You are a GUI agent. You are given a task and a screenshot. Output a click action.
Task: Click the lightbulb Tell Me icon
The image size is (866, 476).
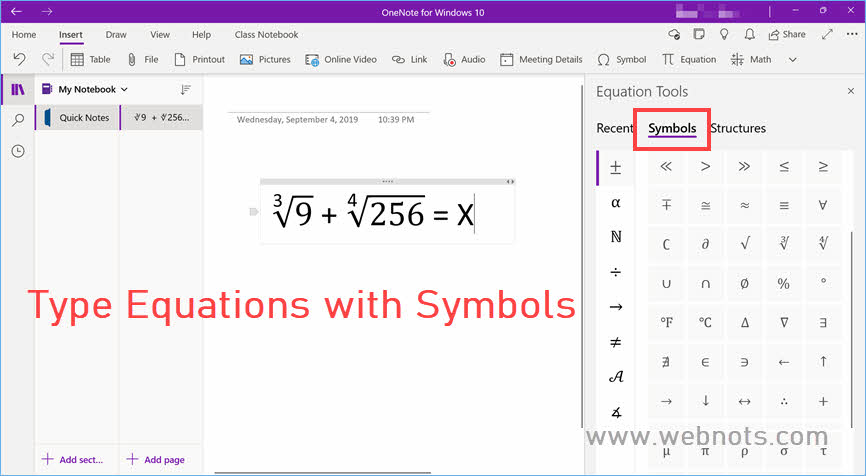[724, 34]
